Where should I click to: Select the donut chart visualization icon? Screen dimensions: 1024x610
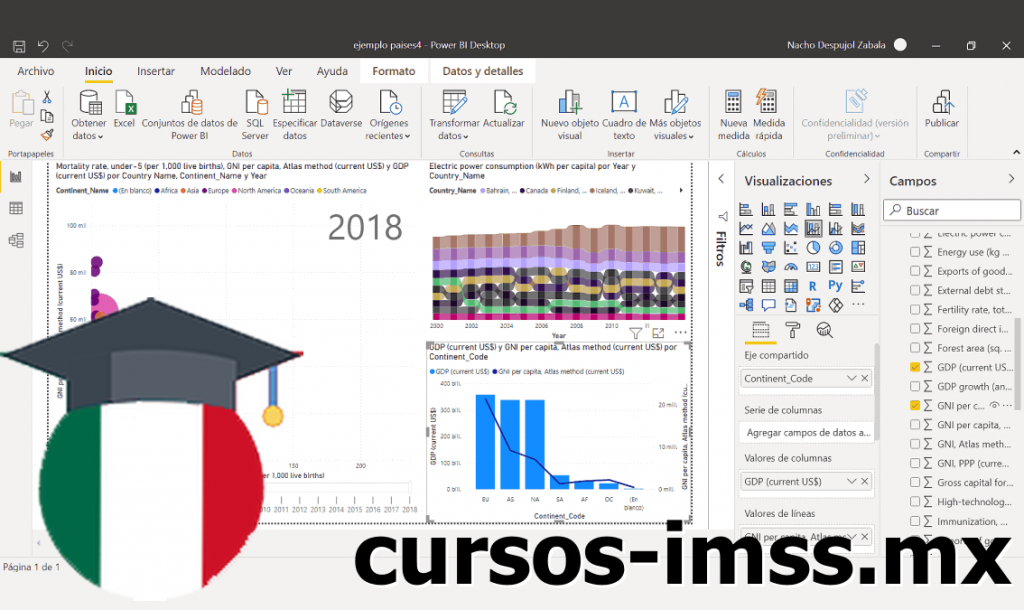[836, 248]
